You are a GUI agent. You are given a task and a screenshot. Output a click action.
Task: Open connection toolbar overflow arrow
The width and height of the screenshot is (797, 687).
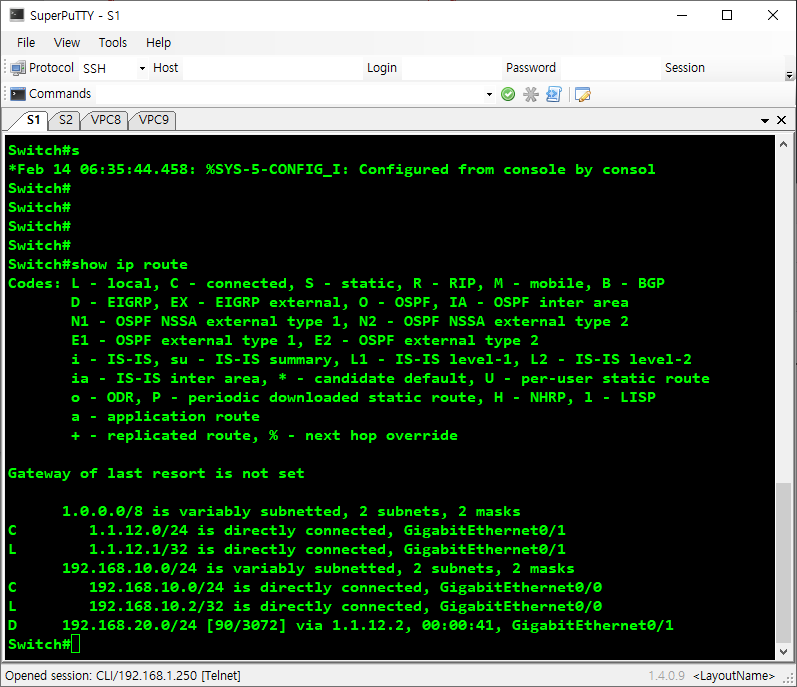point(789,76)
